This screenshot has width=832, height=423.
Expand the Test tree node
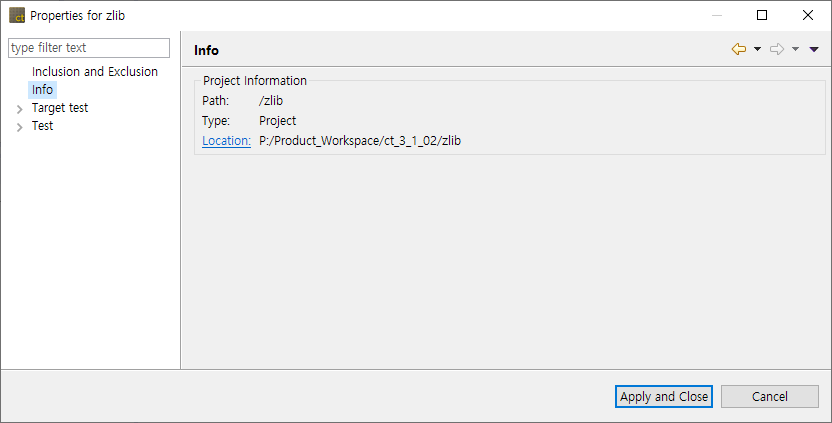(20, 126)
